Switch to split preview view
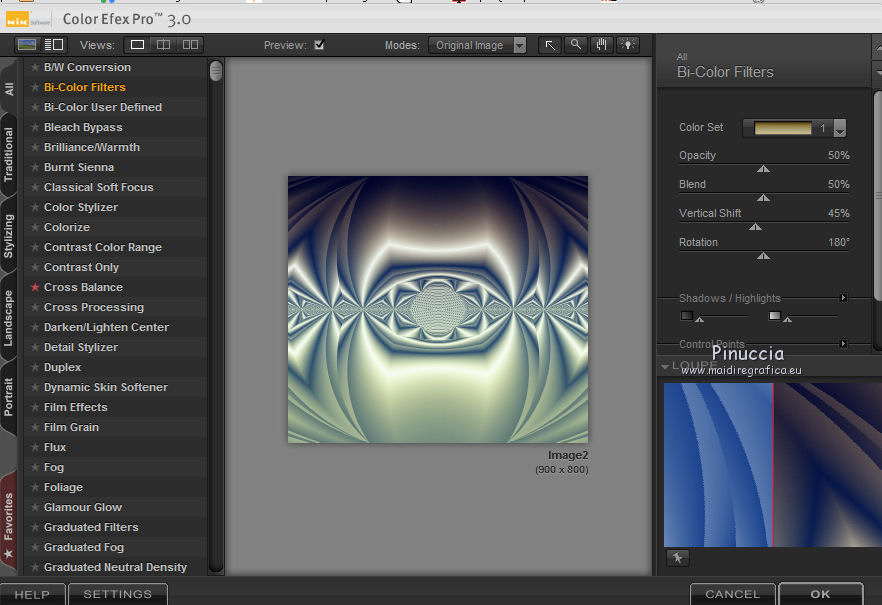The image size is (882, 605). click(163, 45)
